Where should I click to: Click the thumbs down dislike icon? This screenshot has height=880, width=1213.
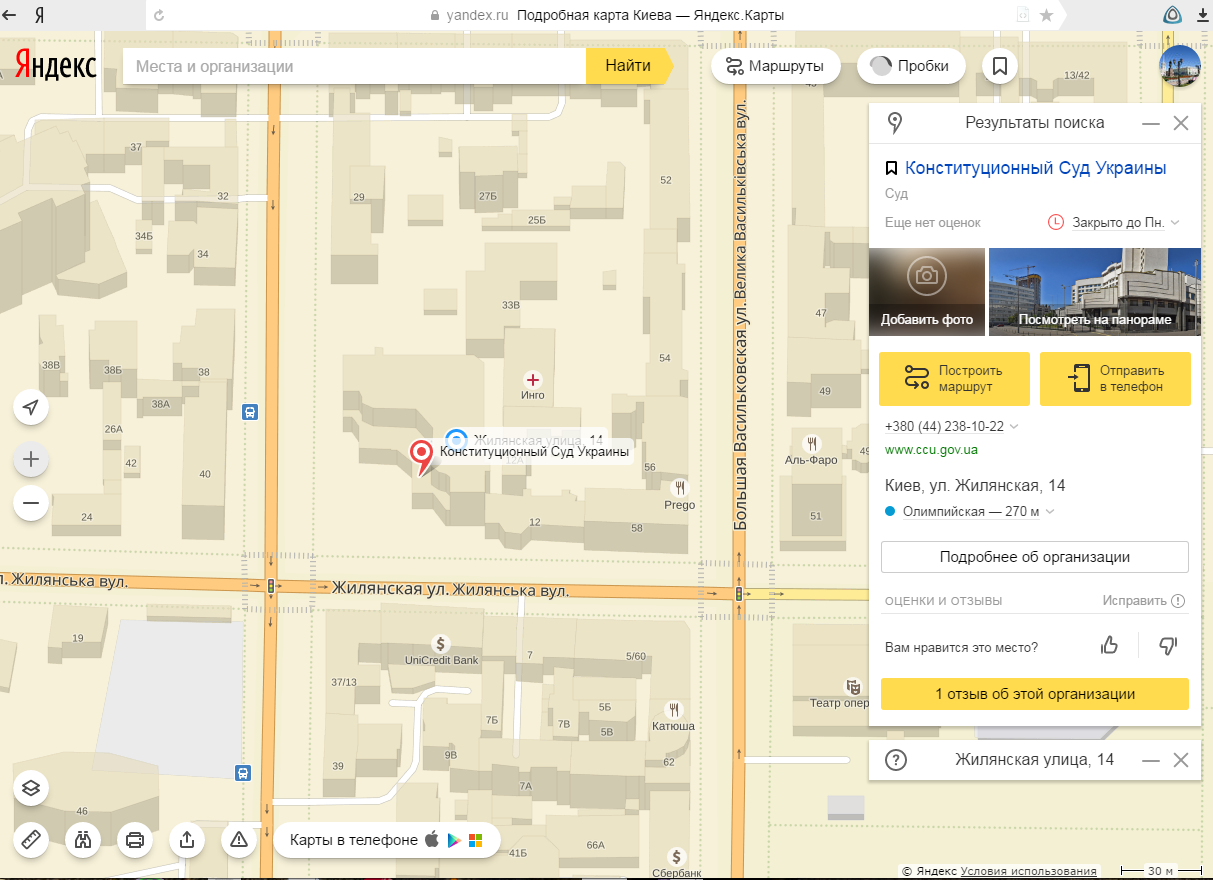[x=1167, y=646]
